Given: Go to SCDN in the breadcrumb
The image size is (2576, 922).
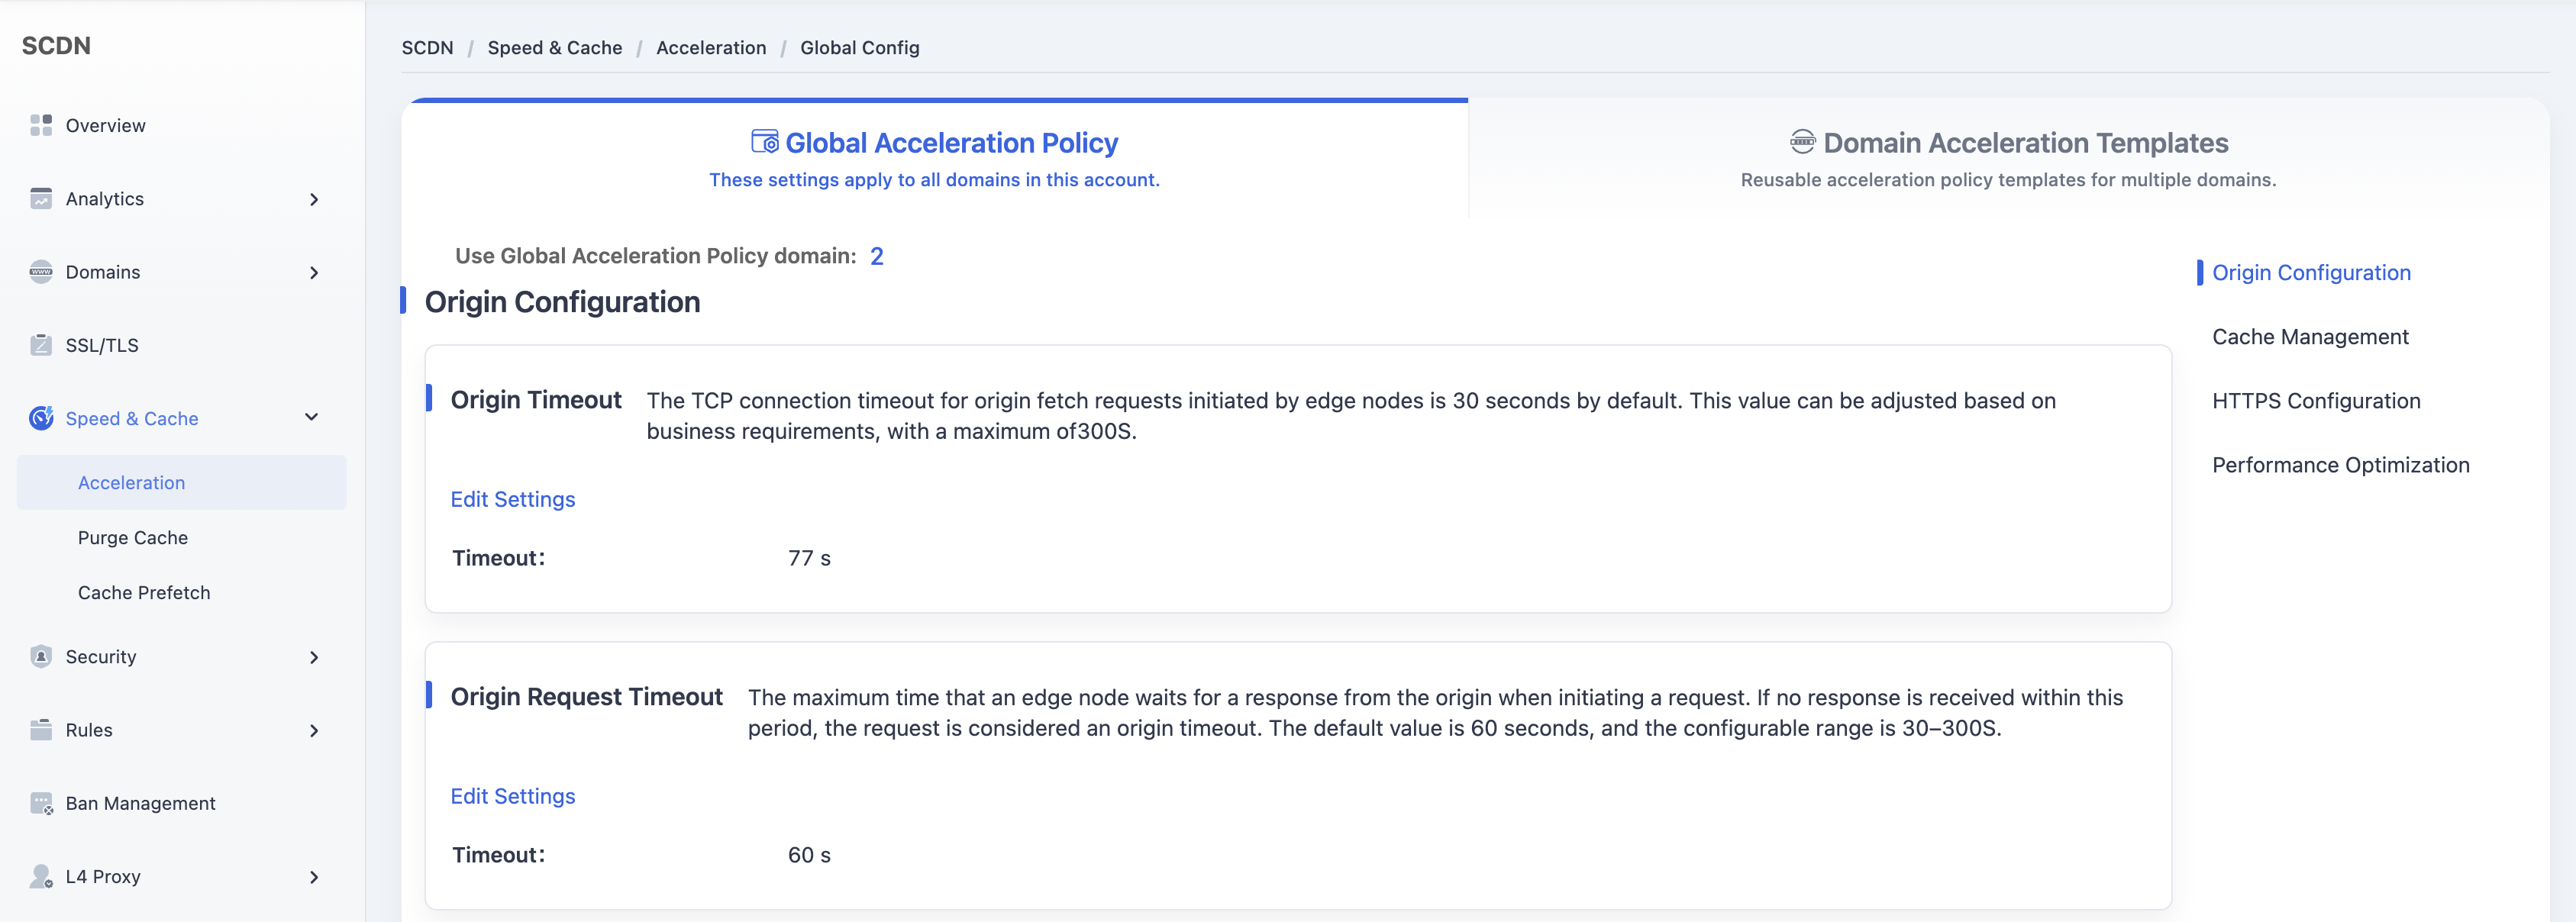Looking at the screenshot, I should point(427,47).
